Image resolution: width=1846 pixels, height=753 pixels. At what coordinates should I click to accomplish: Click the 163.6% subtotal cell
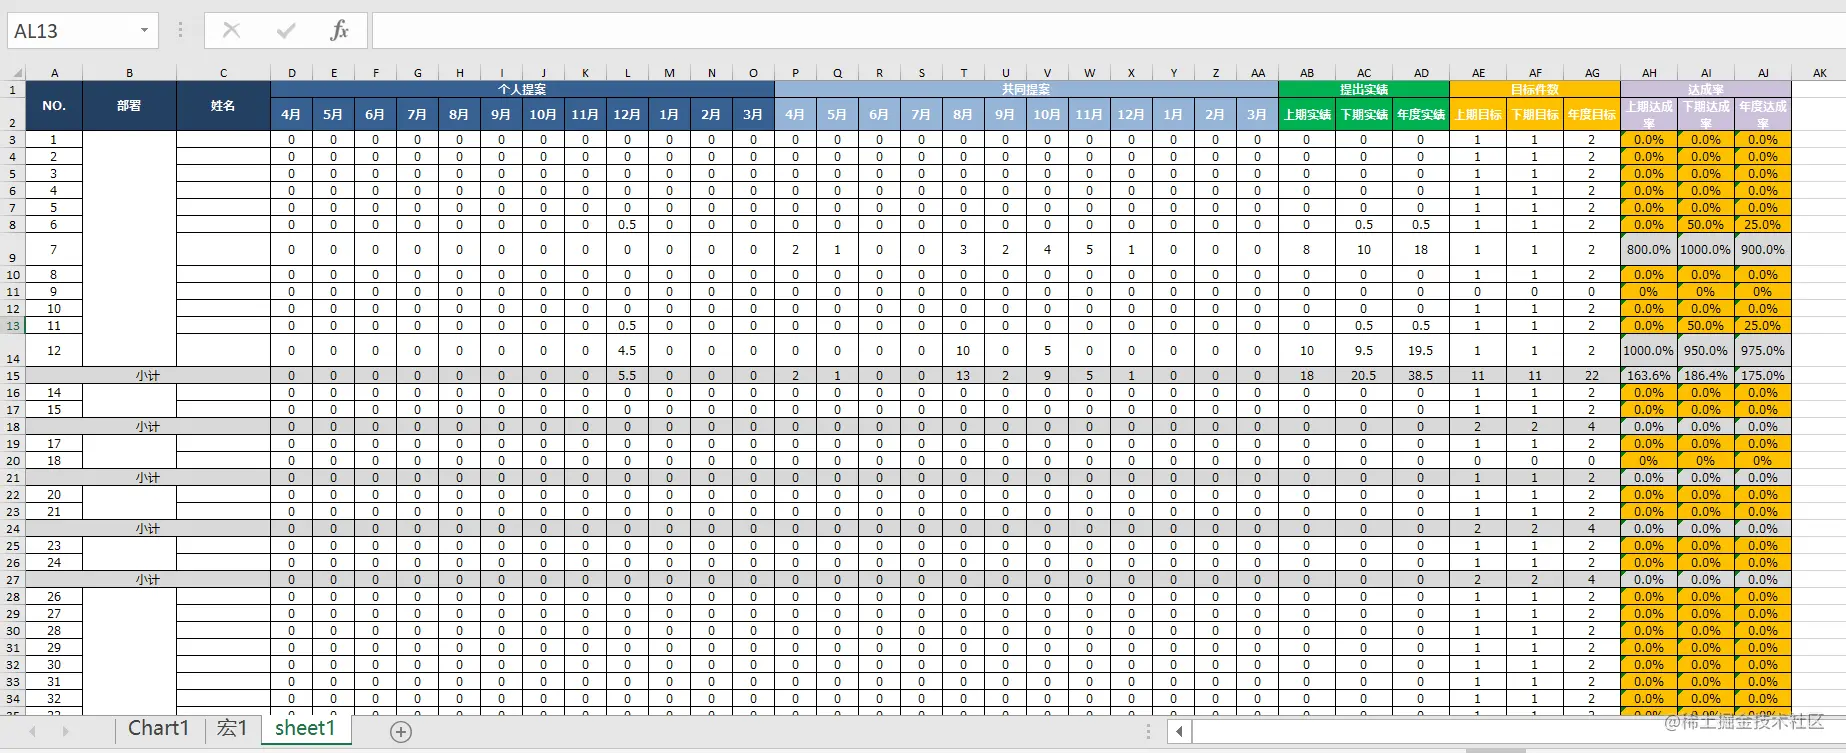pos(1649,376)
